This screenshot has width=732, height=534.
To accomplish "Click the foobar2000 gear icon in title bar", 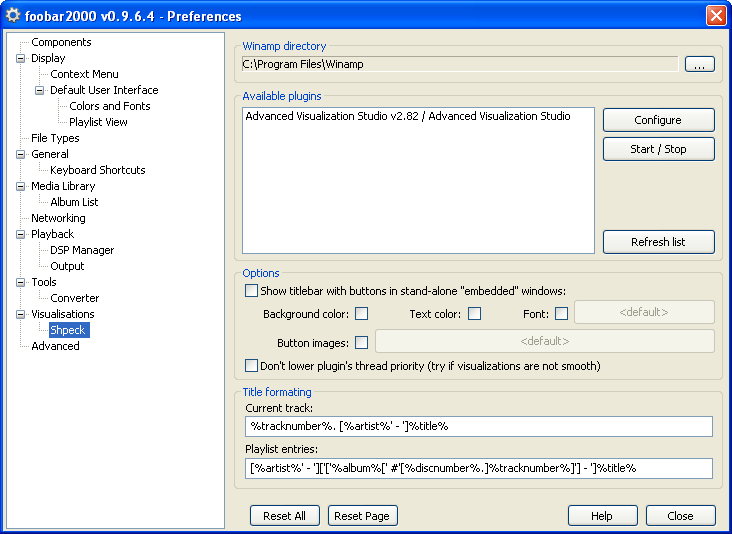I will click(13, 15).
